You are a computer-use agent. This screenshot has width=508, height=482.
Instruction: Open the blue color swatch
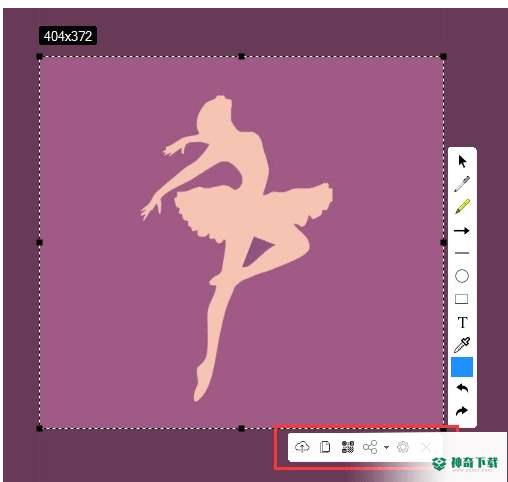pyautogui.click(x=462, y=367)
